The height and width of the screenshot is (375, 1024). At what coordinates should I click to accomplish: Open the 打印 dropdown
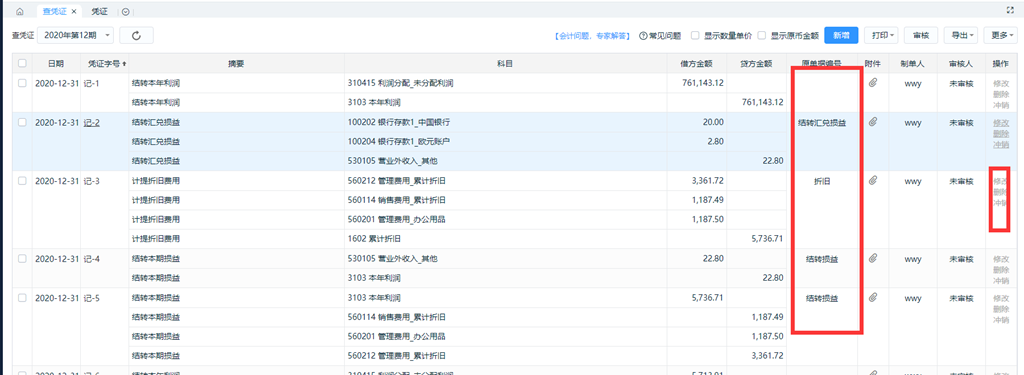click(882, 35)
